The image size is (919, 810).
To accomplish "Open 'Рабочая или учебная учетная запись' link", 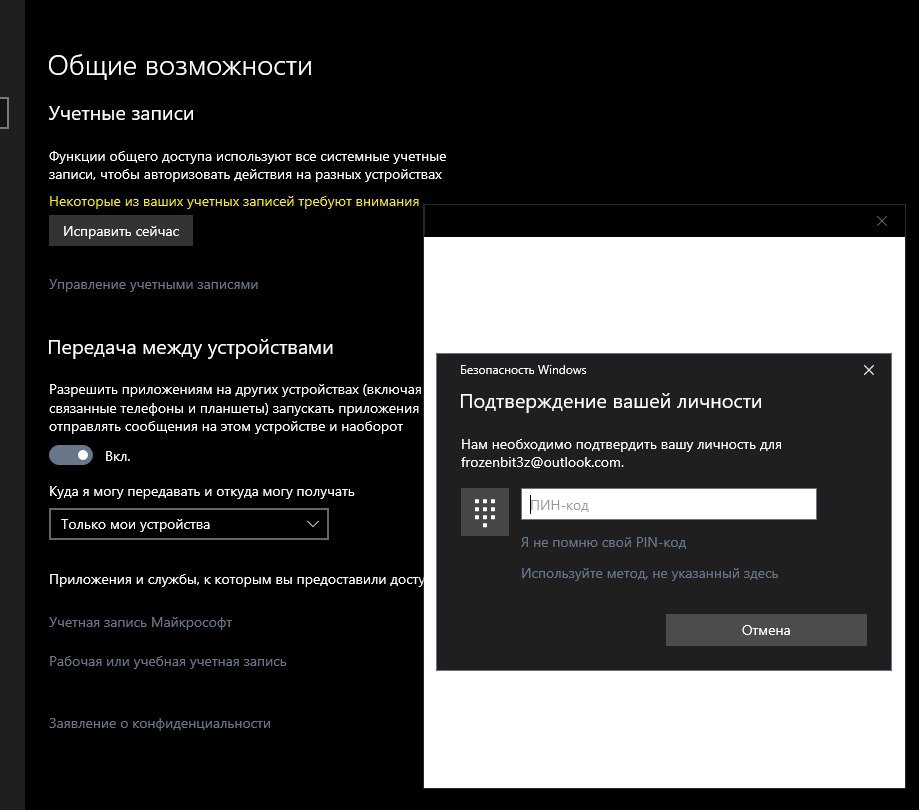I will [x=168, y=661].
